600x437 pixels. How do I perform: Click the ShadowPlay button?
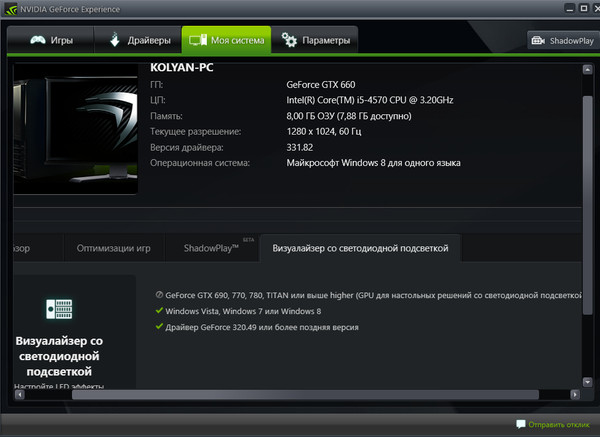[x=563, y=40]
